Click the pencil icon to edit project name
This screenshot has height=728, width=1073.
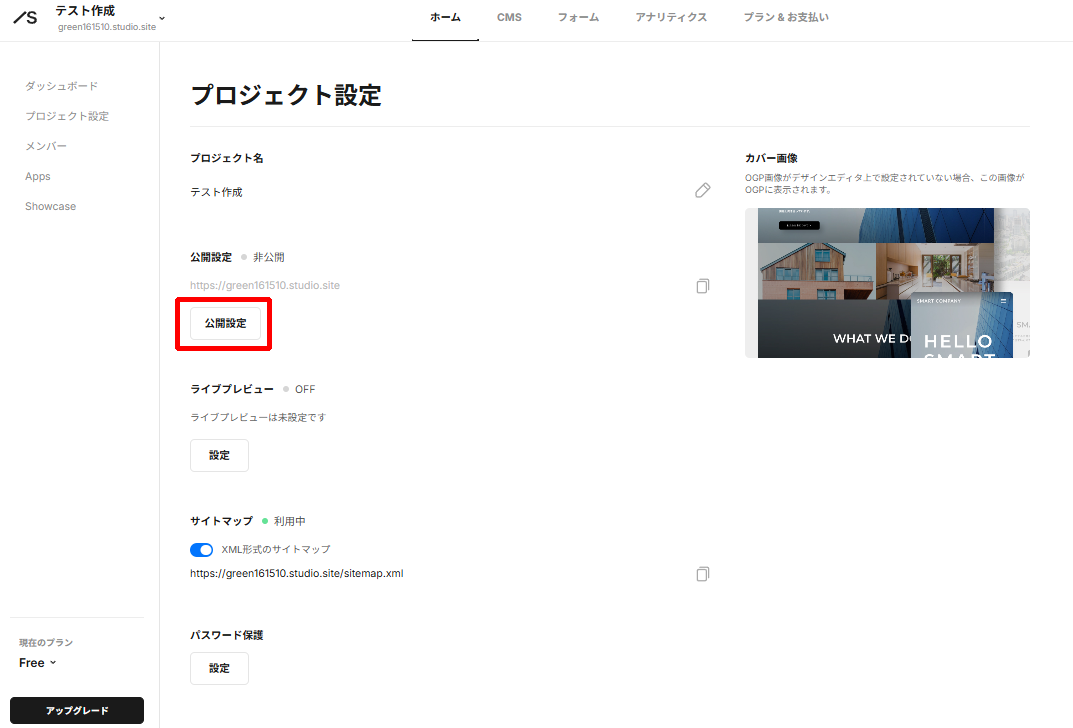coord(703,190)
